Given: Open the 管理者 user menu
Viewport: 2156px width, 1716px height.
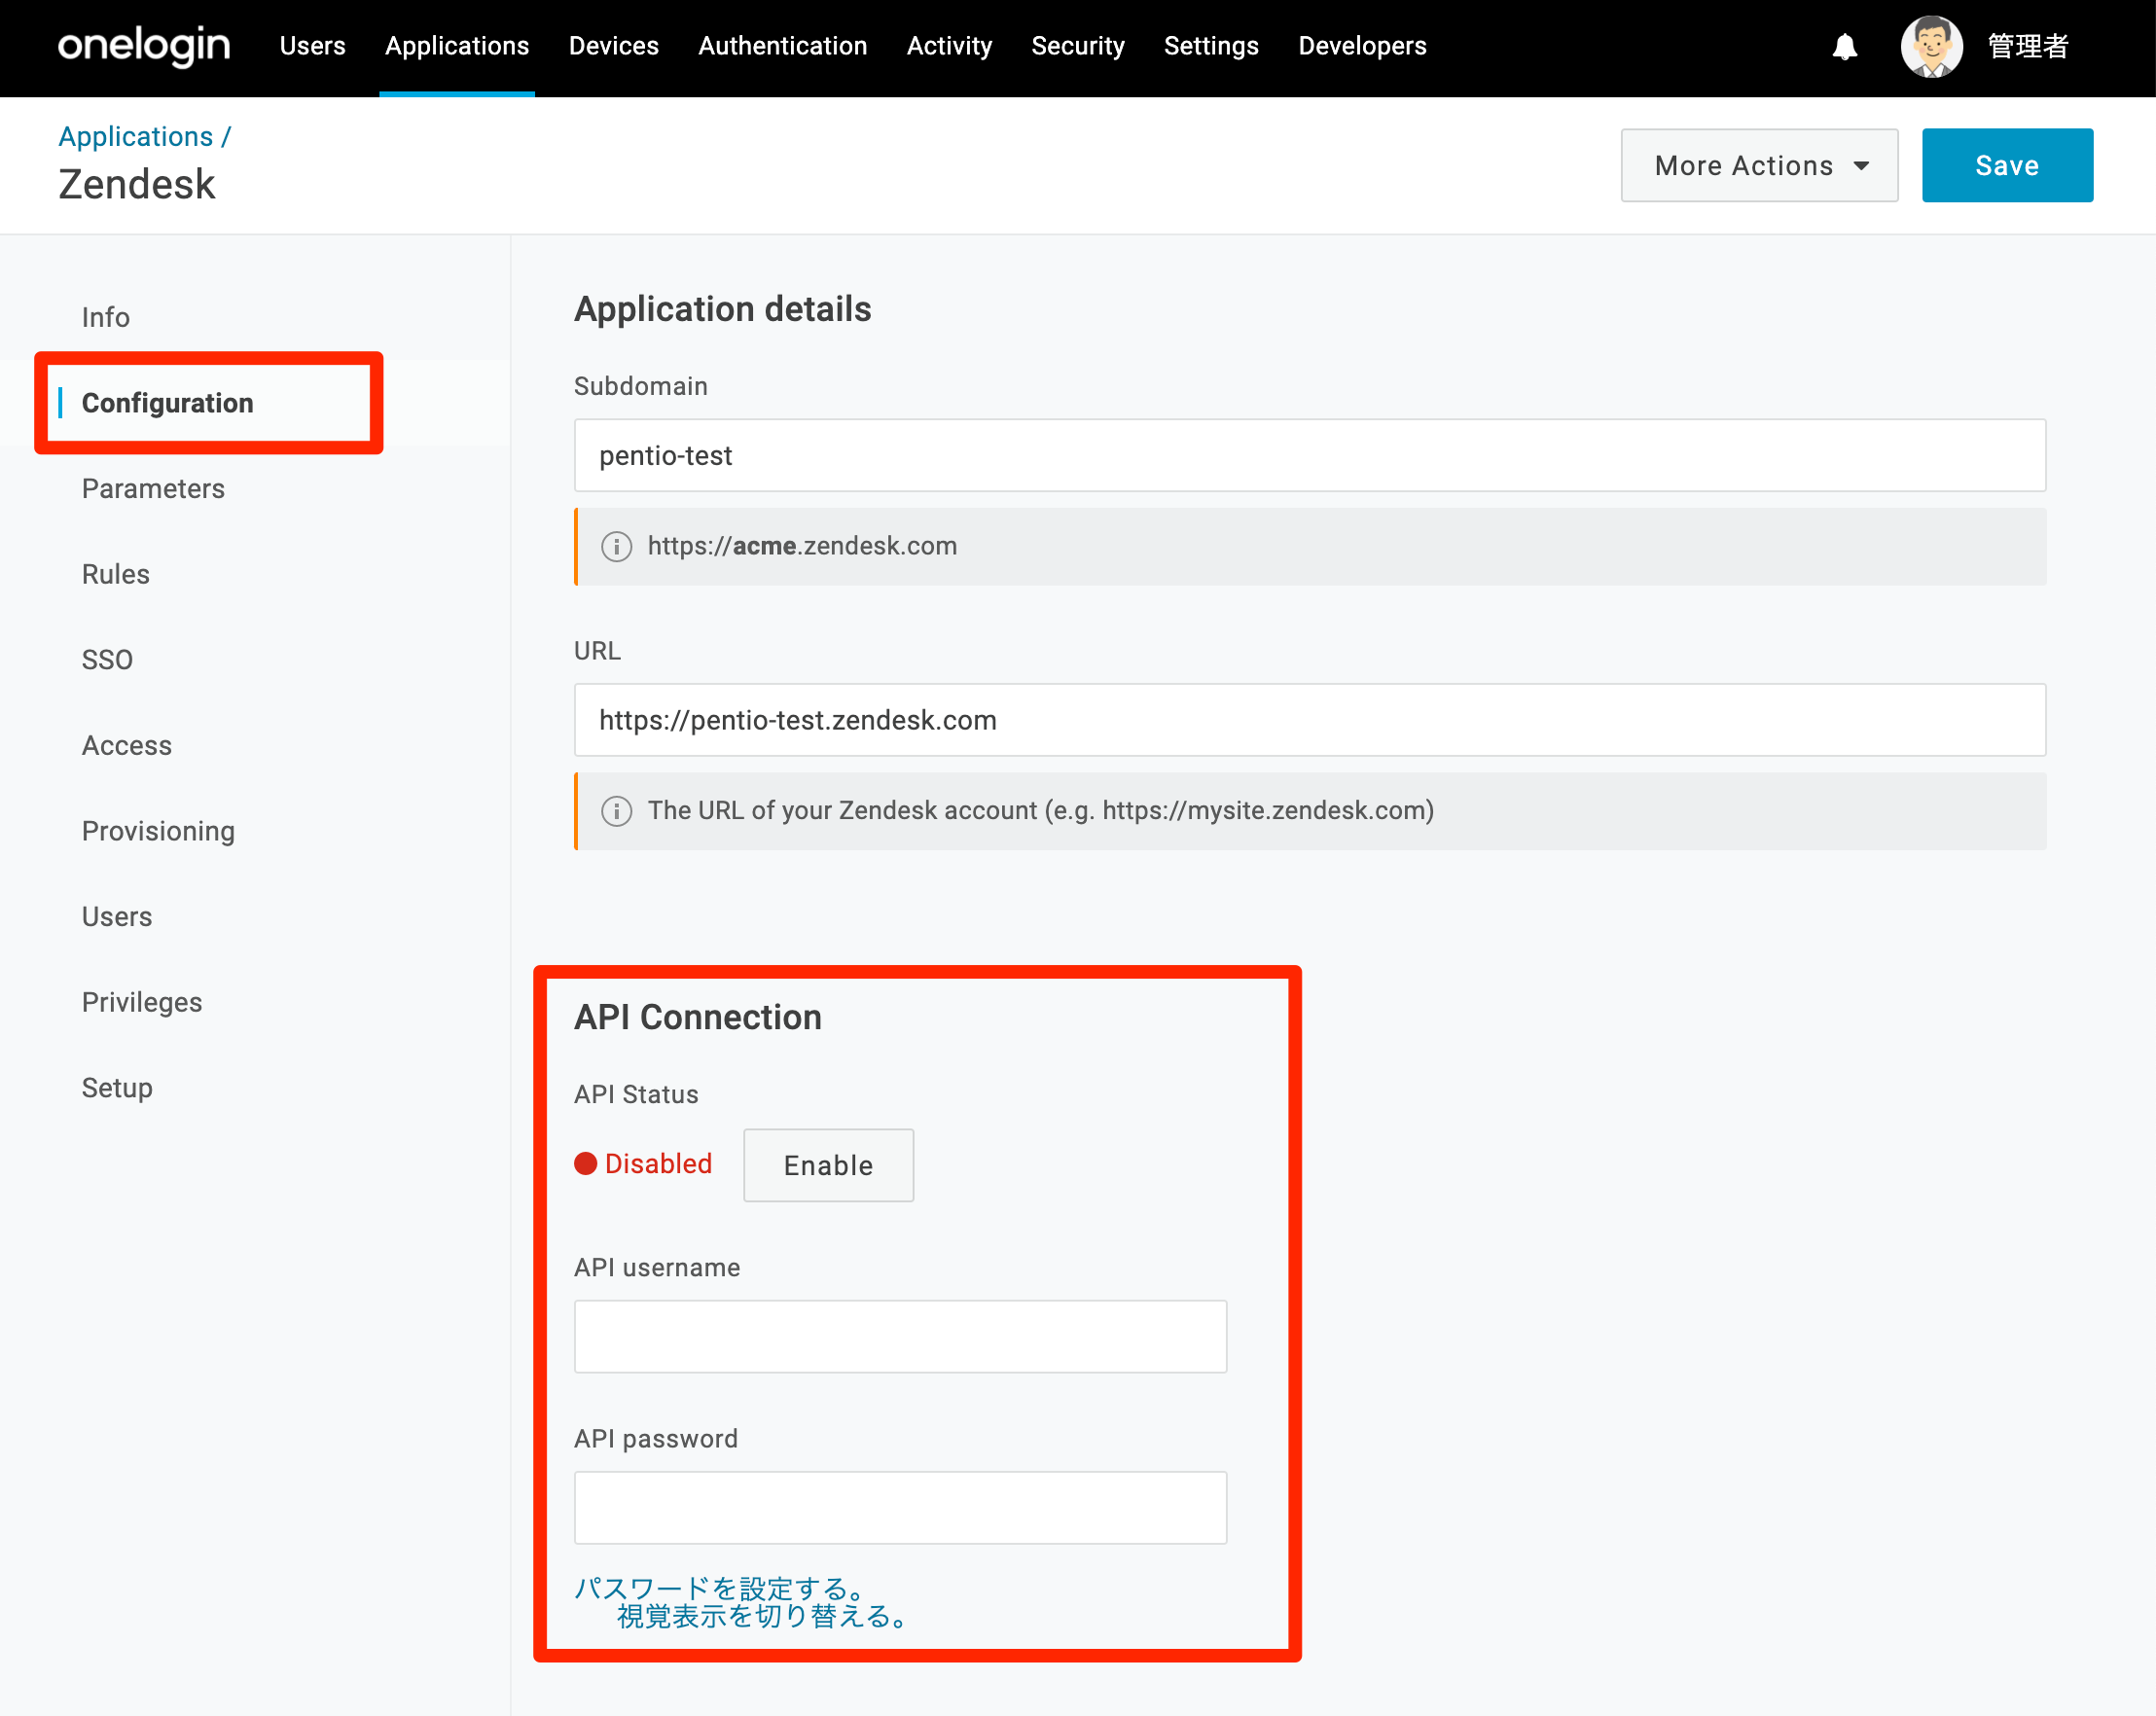Looking at the screenshot, I should click(x=2027, y=47).
